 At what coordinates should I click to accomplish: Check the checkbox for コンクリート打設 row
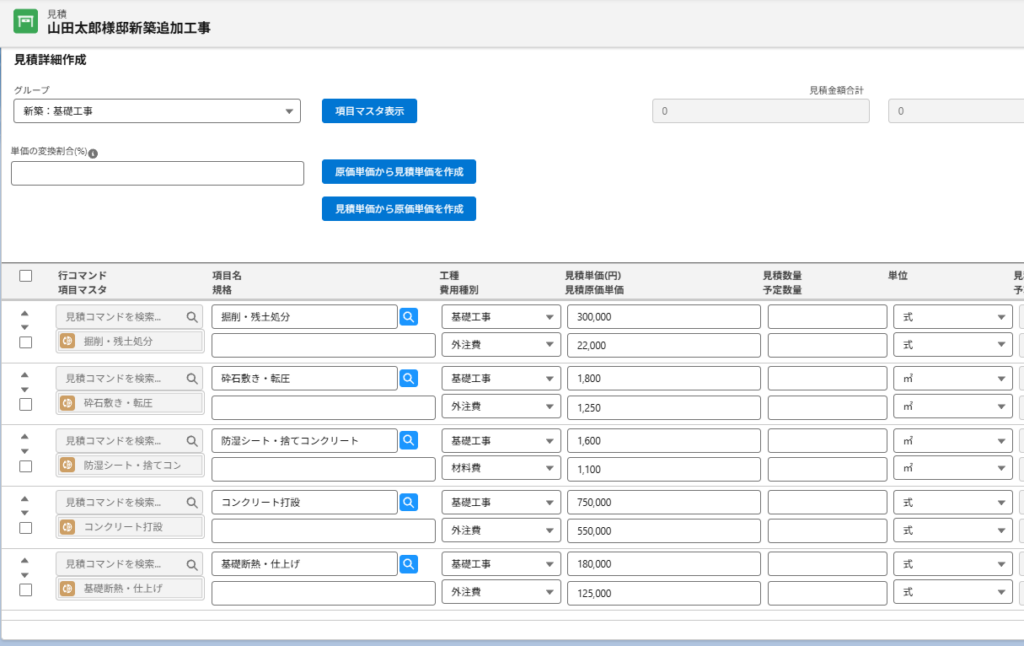click(25, 528)
